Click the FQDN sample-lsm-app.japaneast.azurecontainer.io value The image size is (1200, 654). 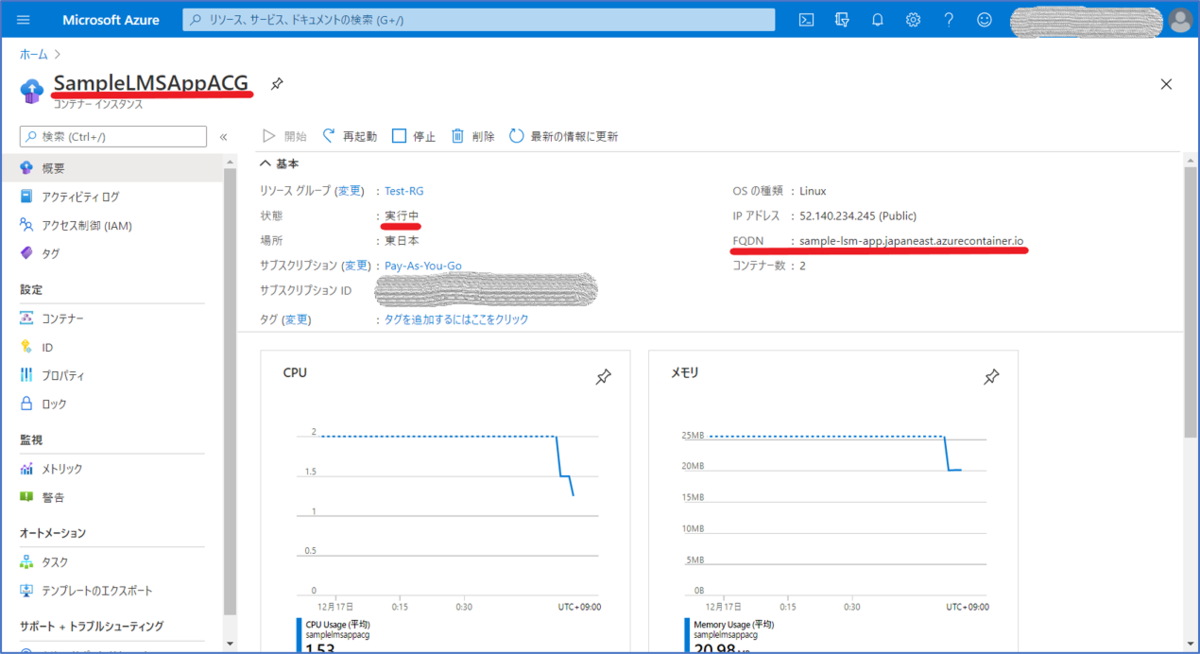(x=912, y=241)
